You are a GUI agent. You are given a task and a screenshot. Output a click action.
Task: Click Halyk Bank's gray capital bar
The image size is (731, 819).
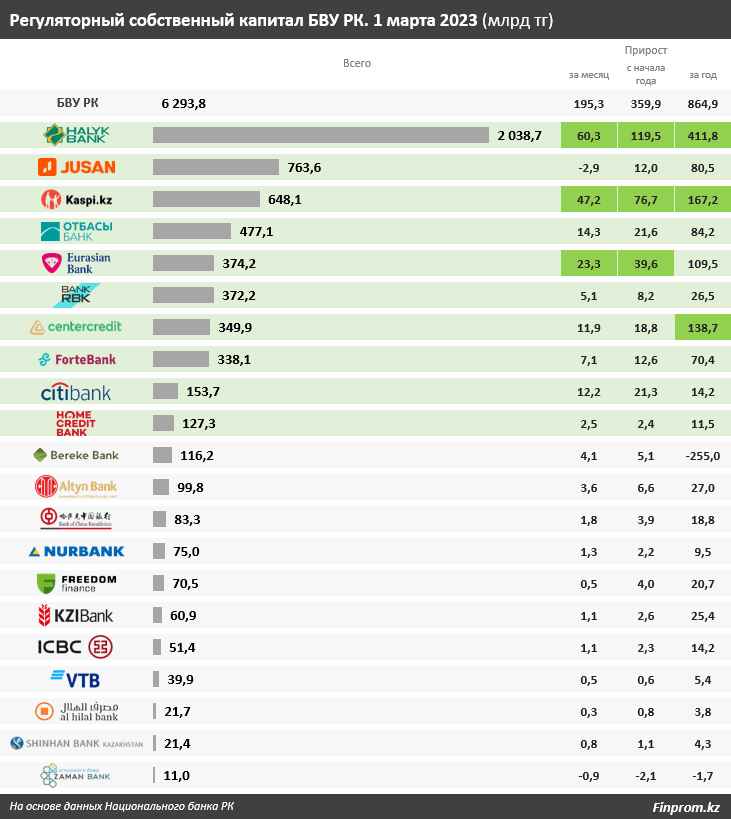coord(321,135)
